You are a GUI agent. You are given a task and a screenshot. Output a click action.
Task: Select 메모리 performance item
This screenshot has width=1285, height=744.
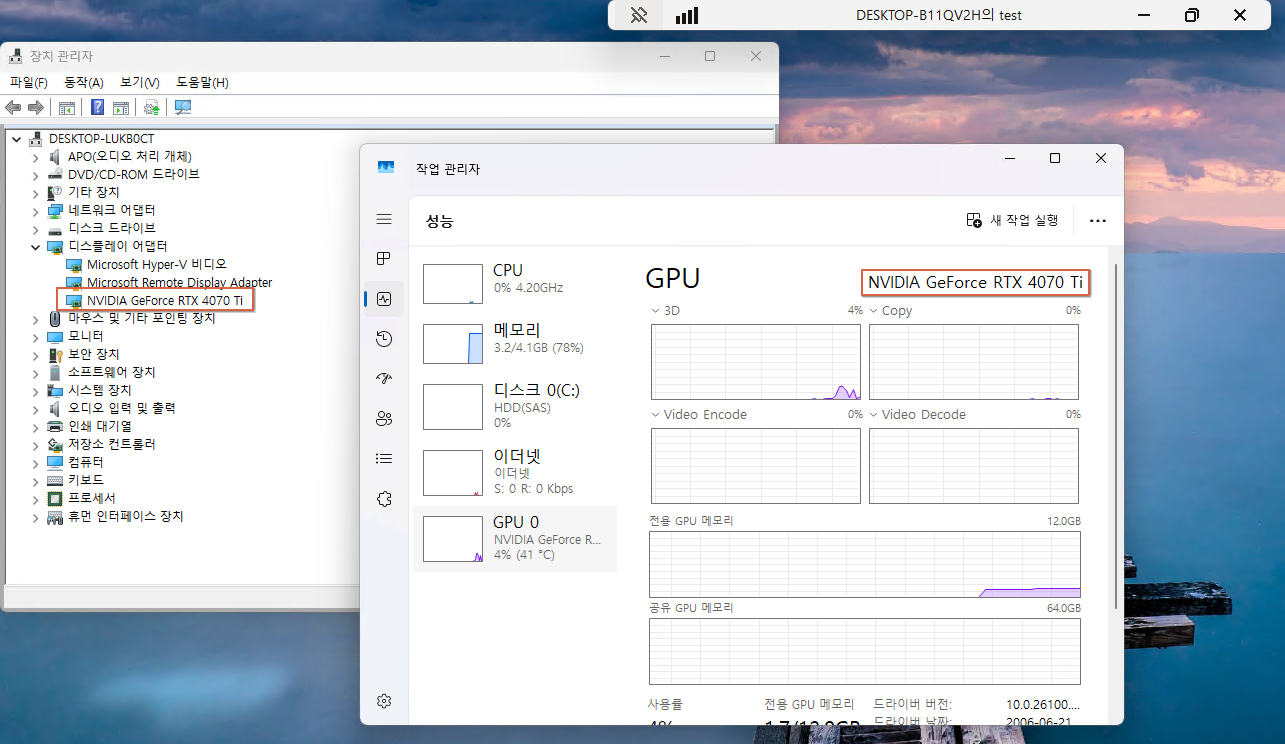pos(515,344)
